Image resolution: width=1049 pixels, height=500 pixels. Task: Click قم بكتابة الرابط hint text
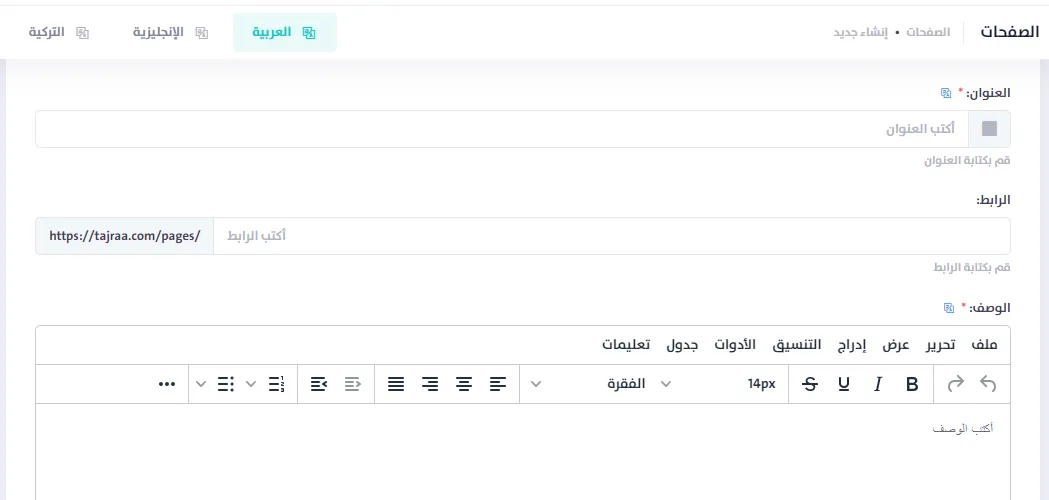pos(972,268)
